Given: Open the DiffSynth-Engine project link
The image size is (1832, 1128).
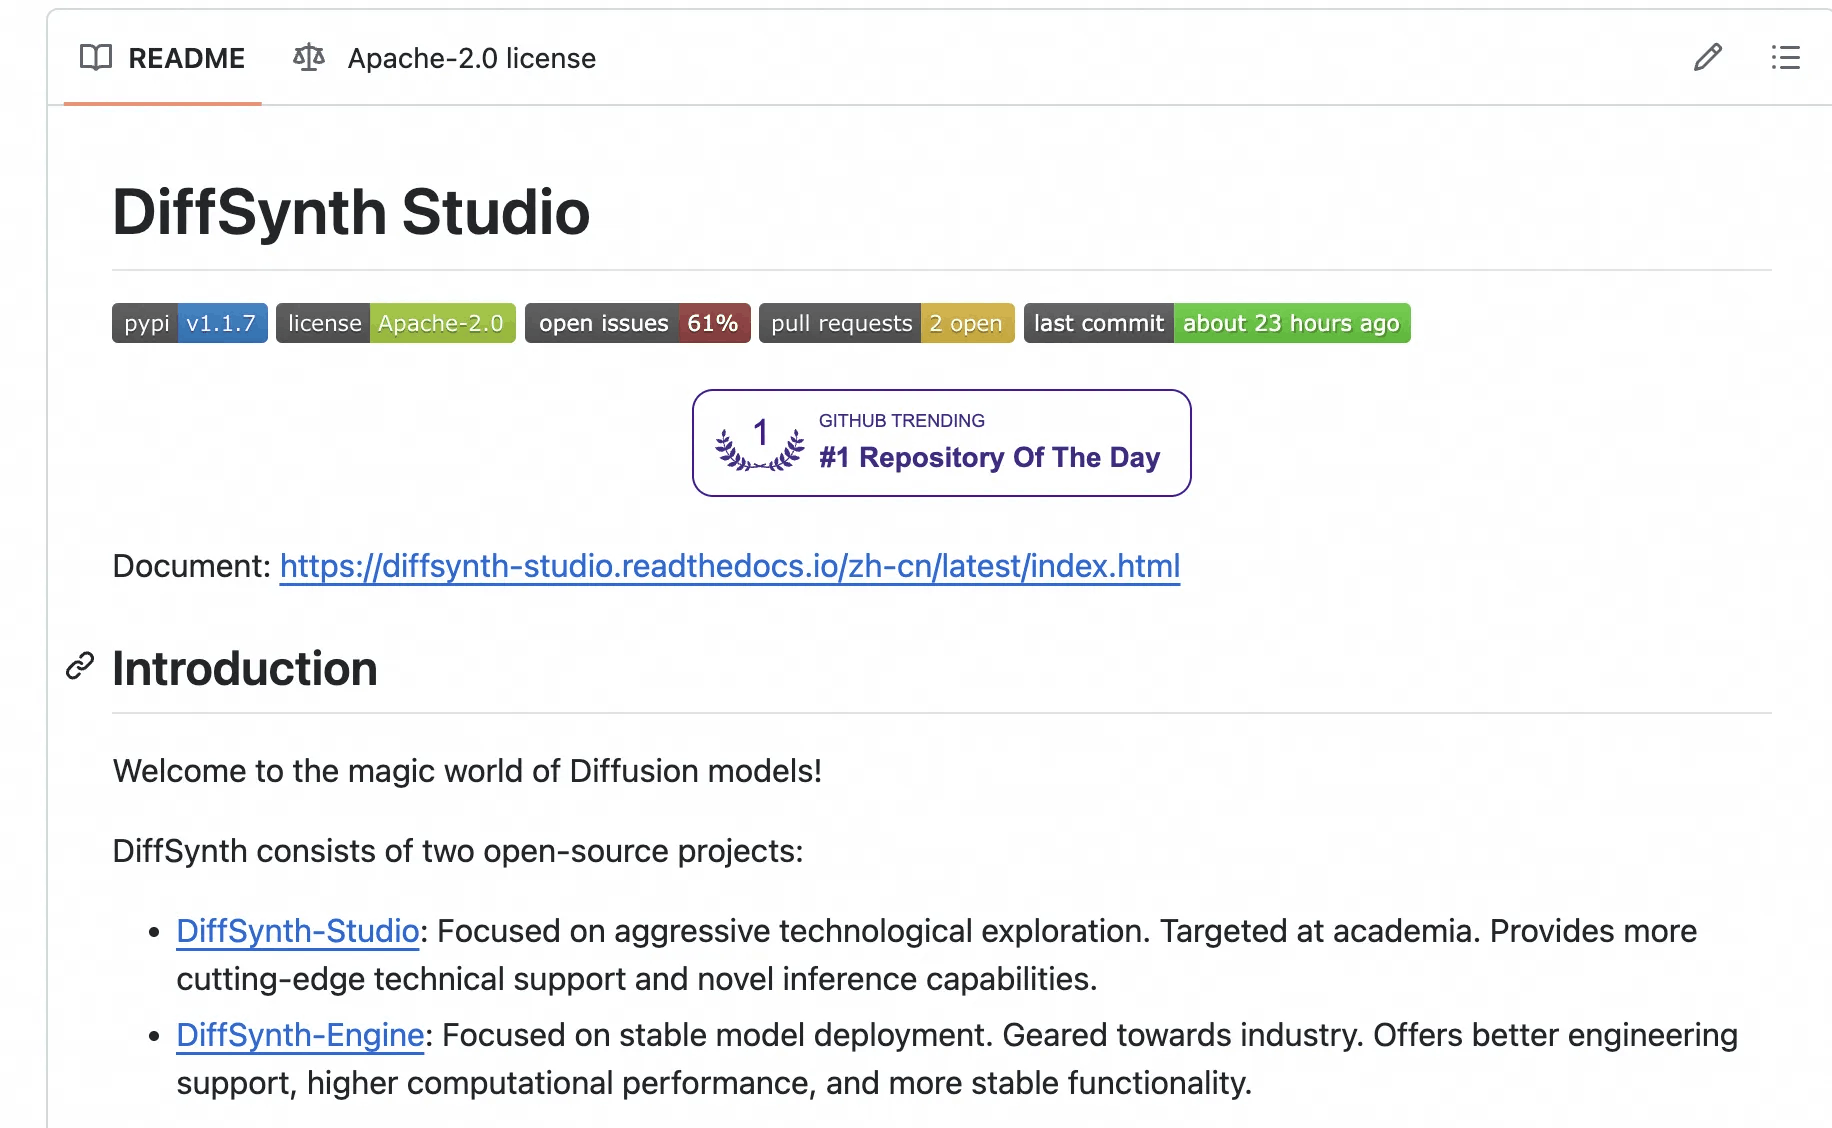Looking at the screenshot, I should point(299,1035).
